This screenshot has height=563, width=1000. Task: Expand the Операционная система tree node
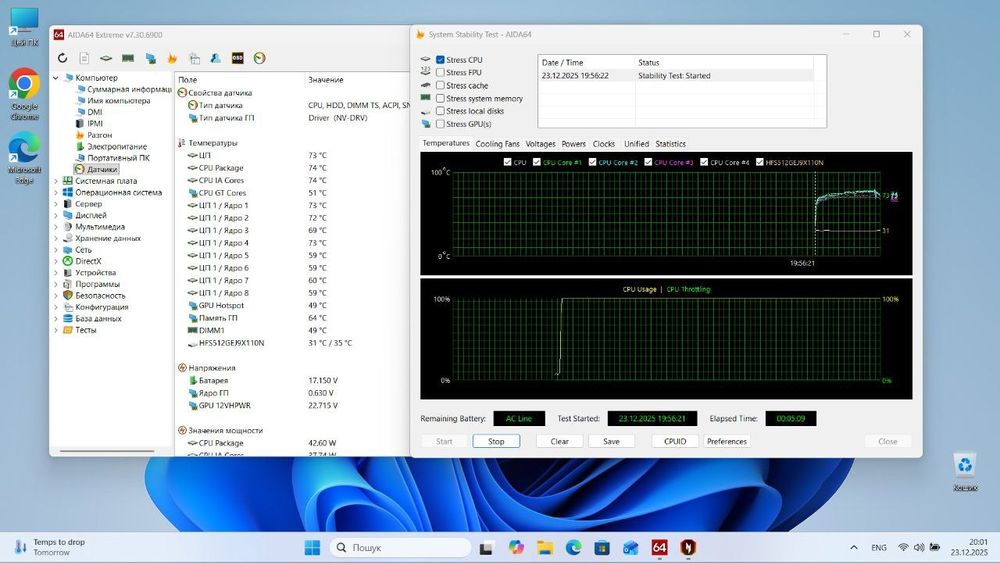coord(56,193)
